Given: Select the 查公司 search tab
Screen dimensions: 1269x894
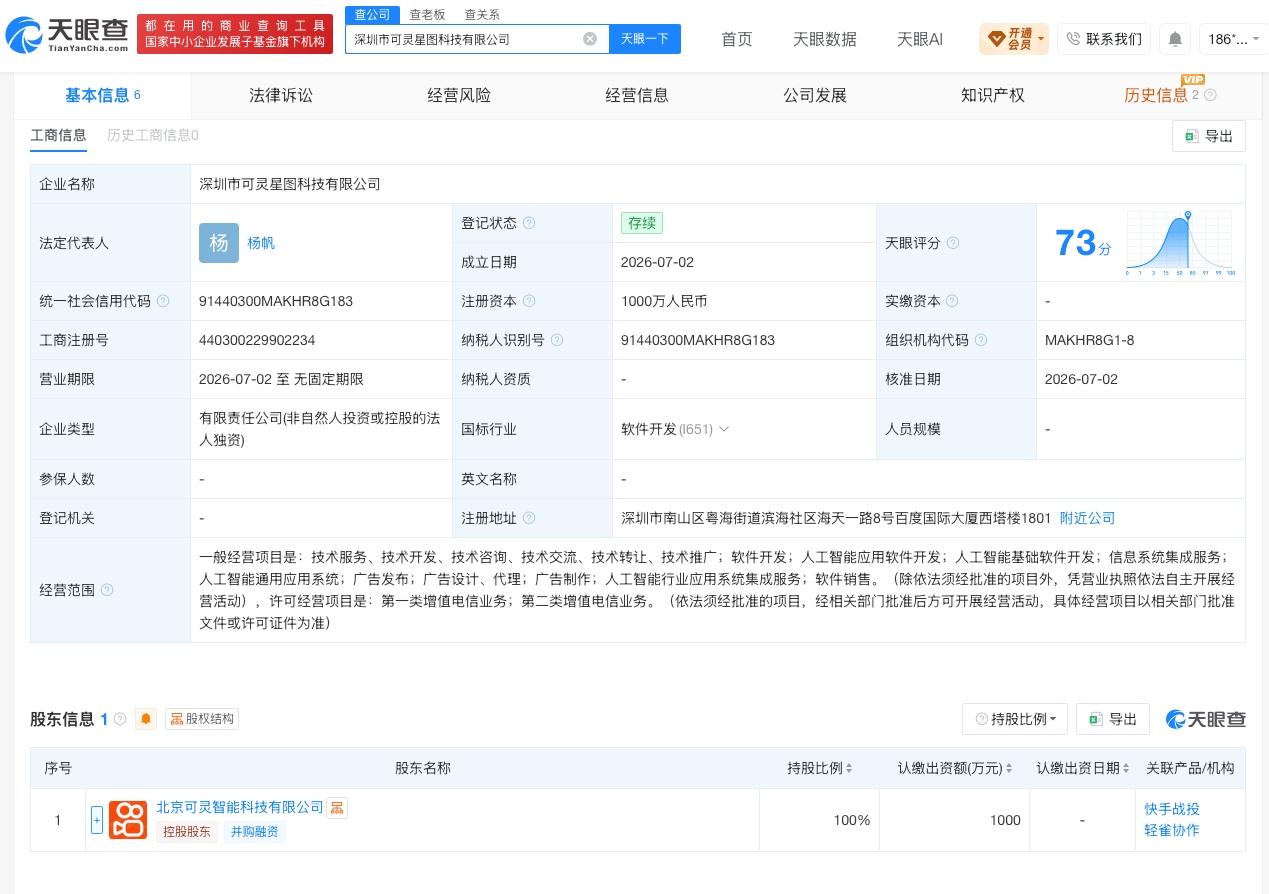Looking at the screenshot, I should point(372,14).
